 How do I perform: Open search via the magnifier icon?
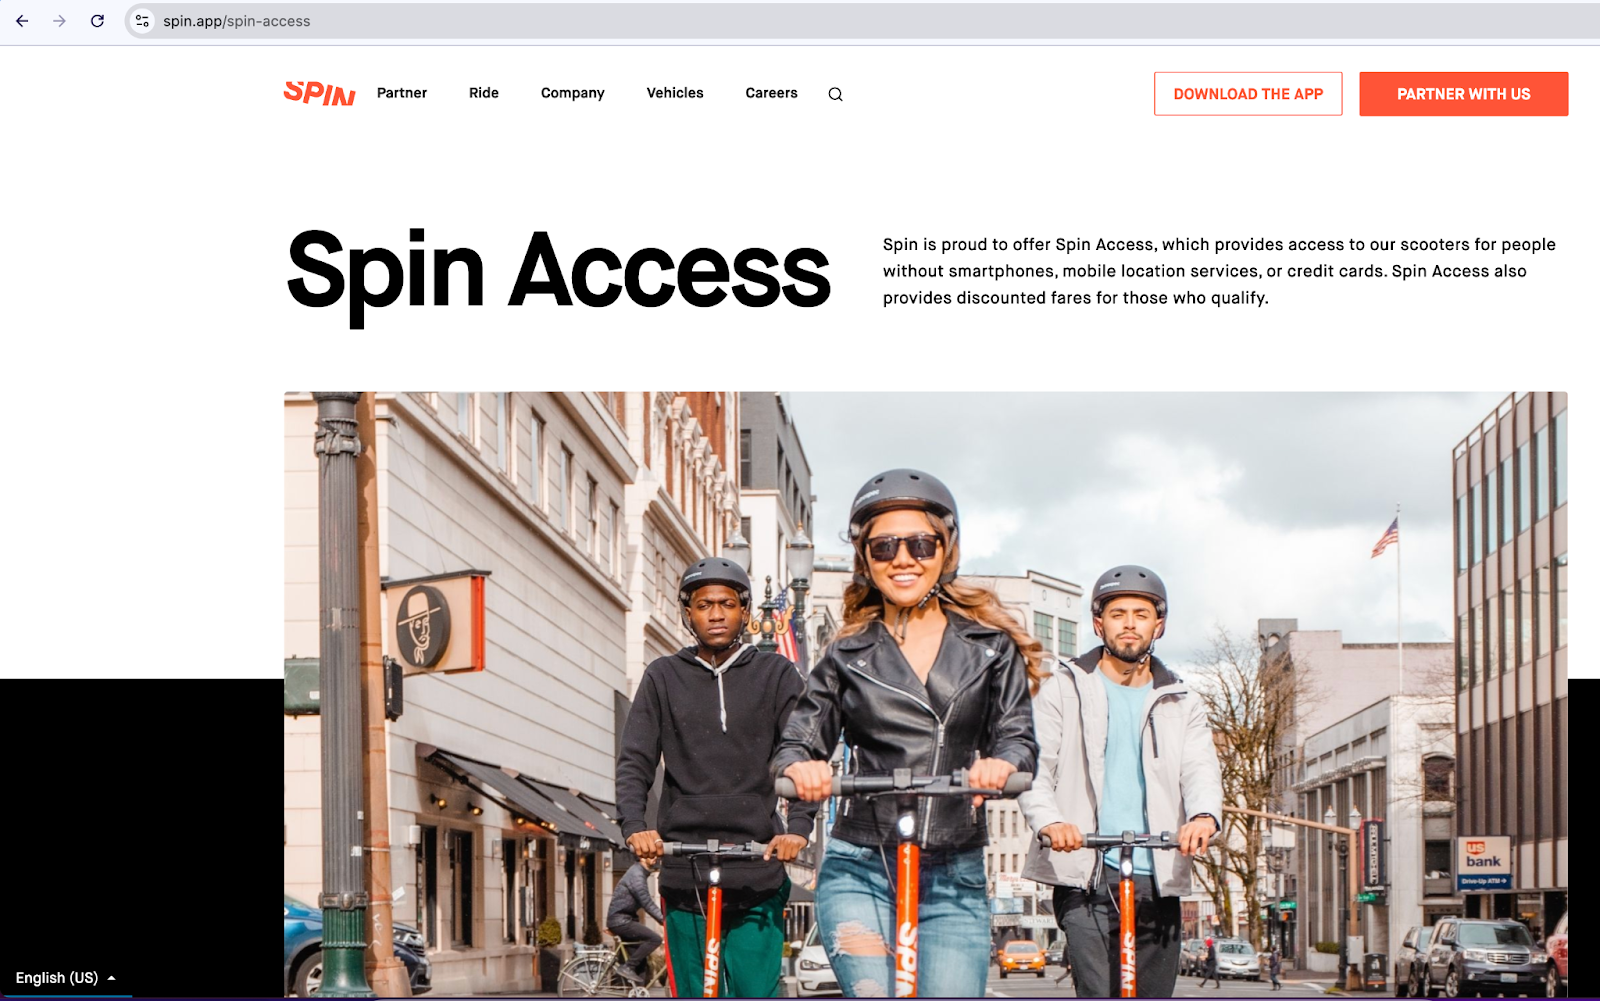(x=835, y=94)
